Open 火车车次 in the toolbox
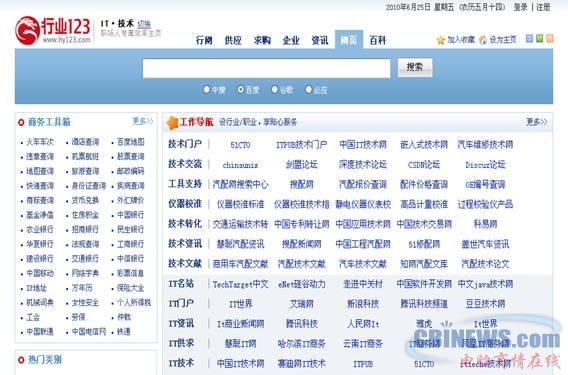The width and height of the screenshot is (568, 375). click(40, 142)
